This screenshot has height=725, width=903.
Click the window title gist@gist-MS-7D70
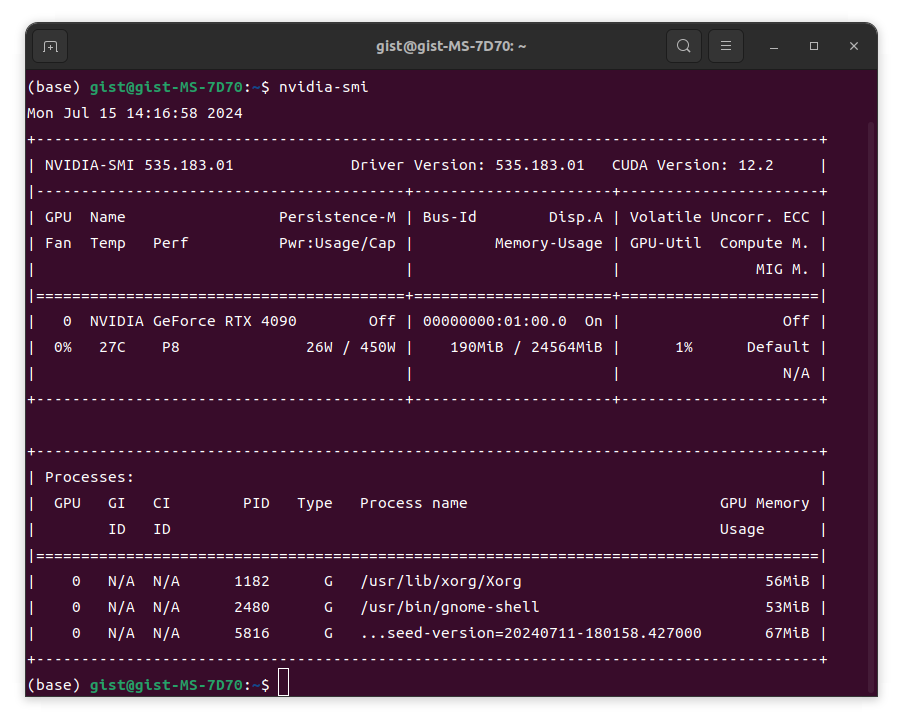pos(451,46)
